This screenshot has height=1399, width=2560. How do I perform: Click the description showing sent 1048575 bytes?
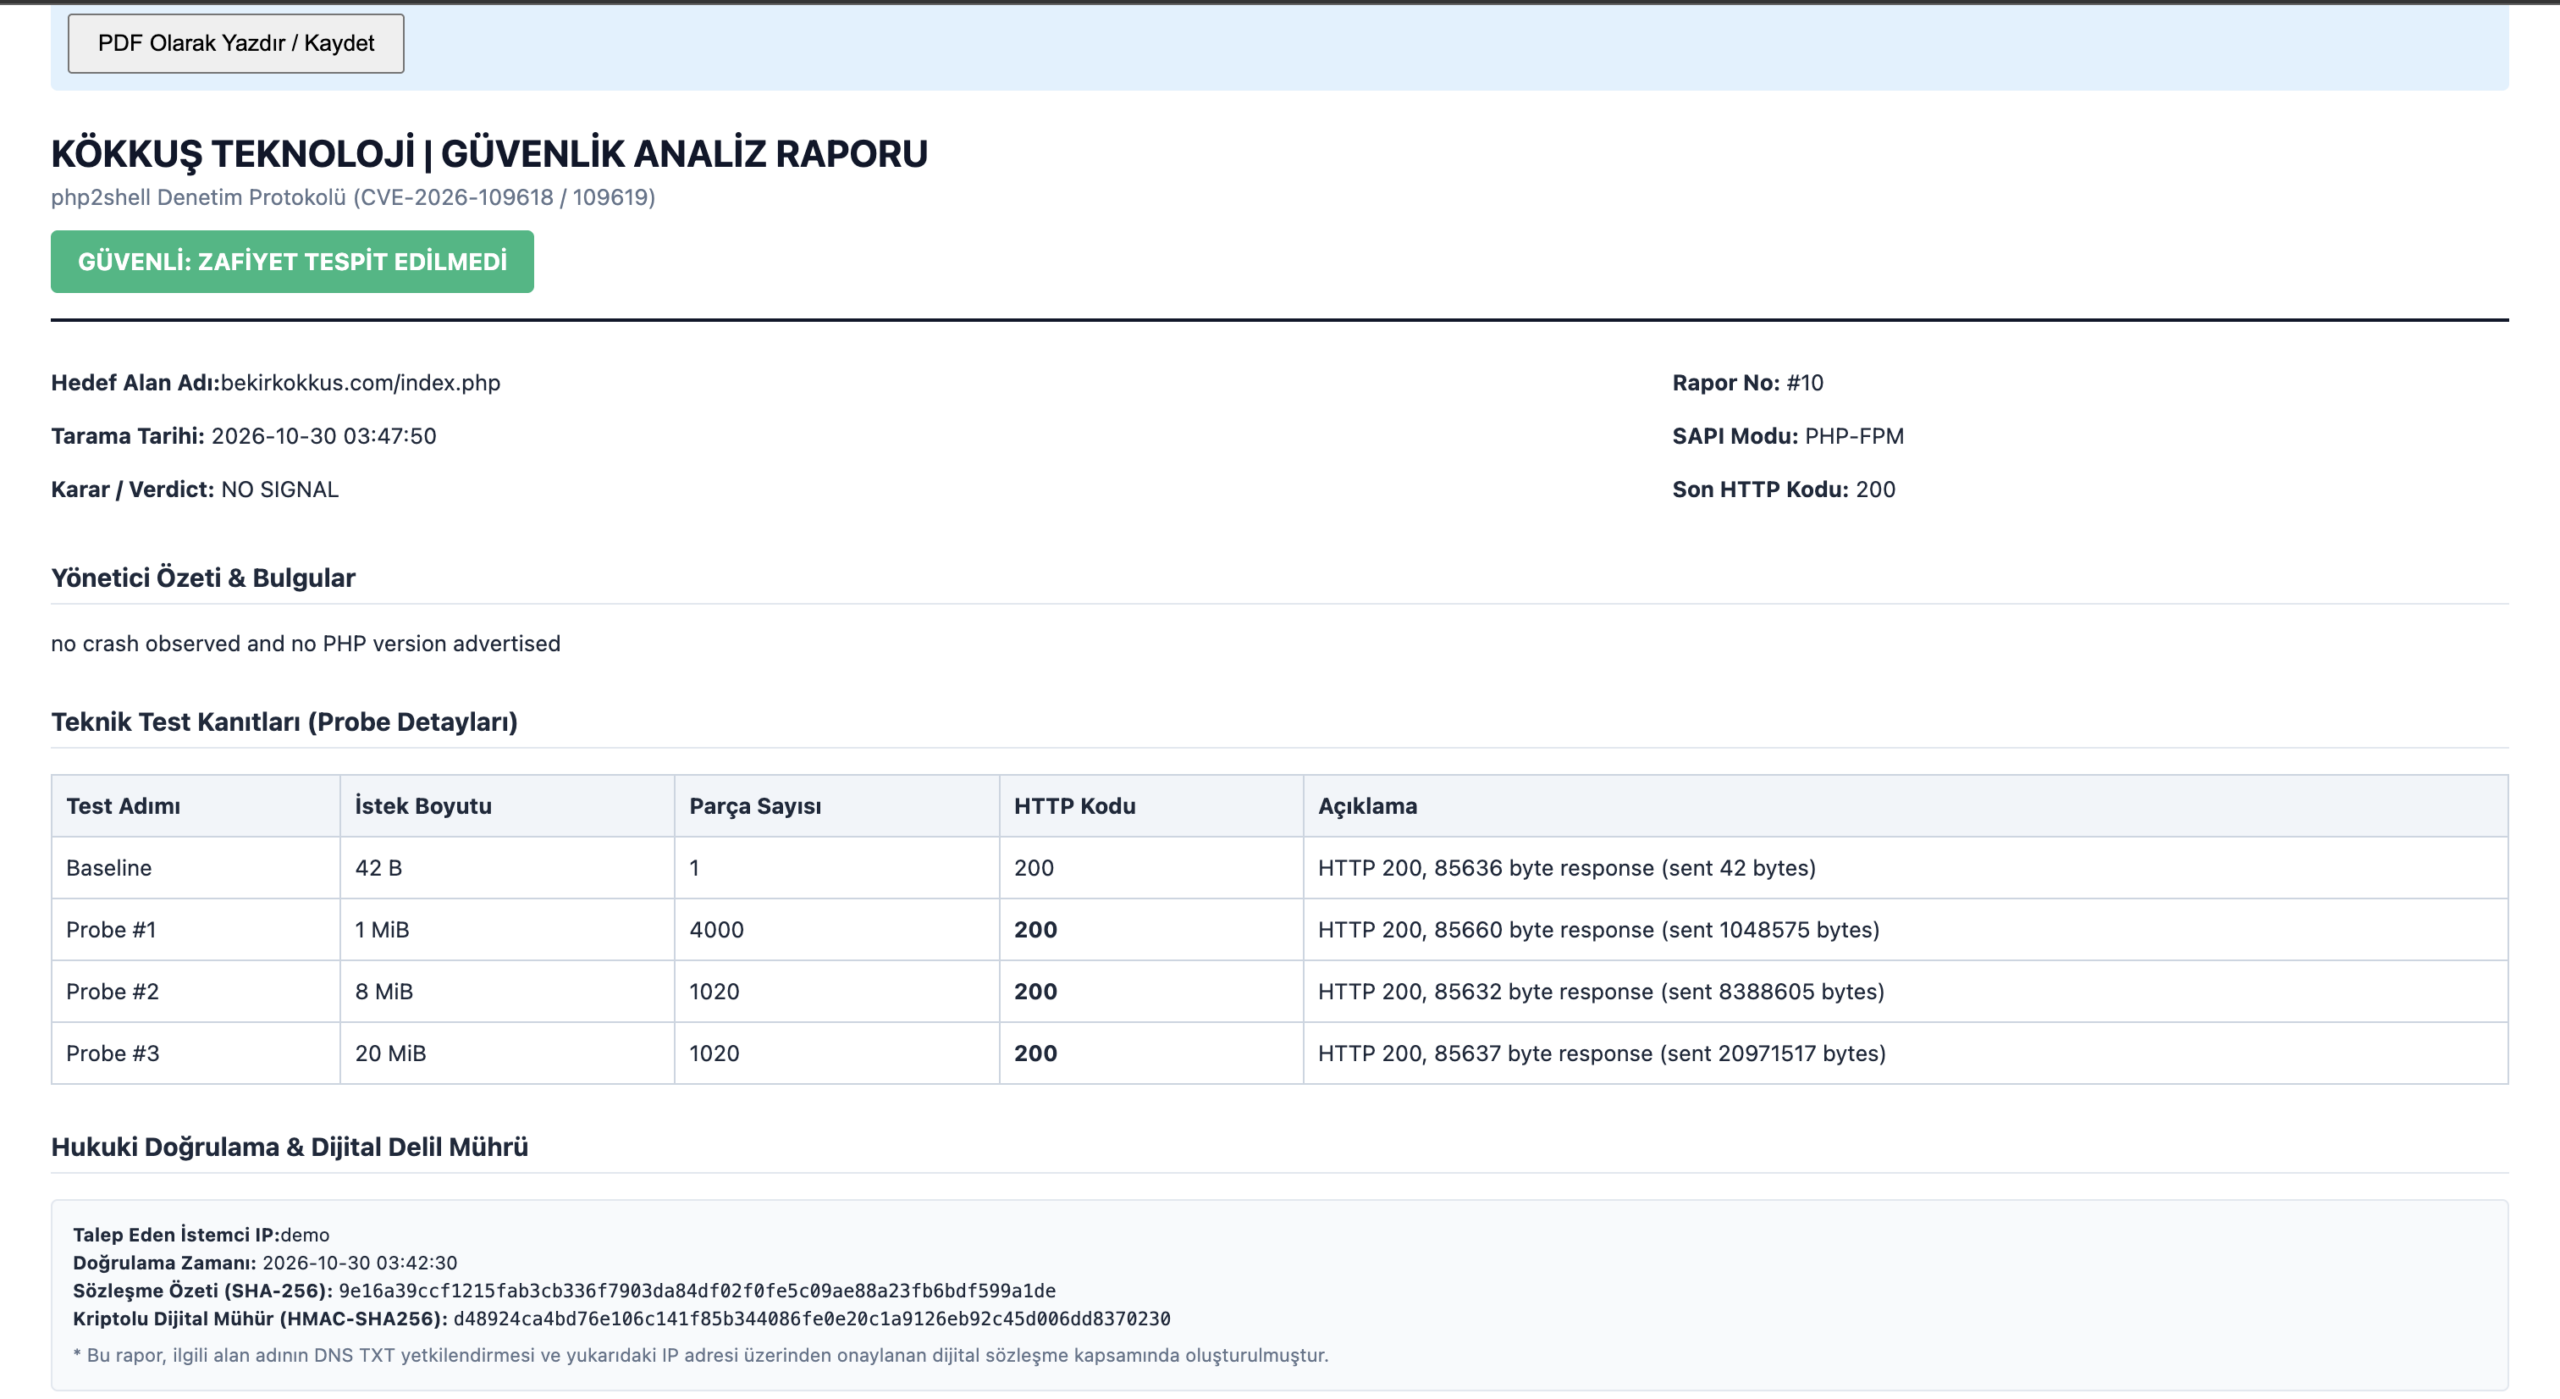[x=1599, y=930]
